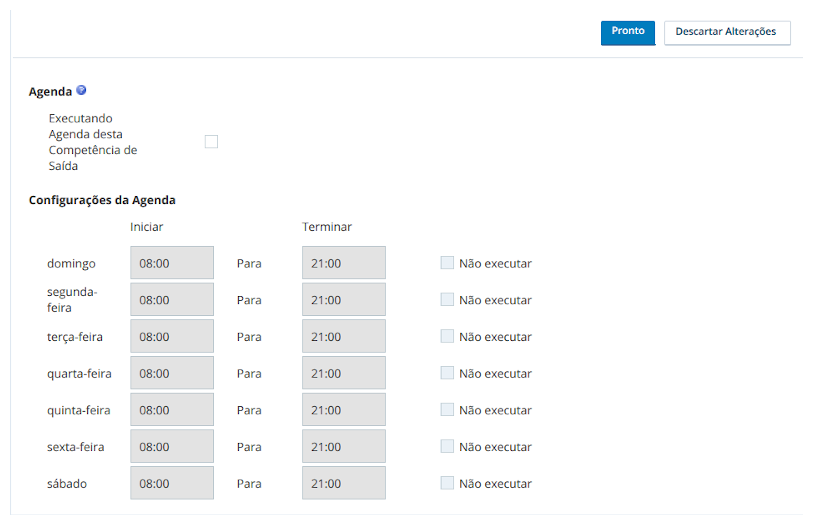Select terça-feira end time field
Viewport: 814px width, 526px height.
(344, 336)
